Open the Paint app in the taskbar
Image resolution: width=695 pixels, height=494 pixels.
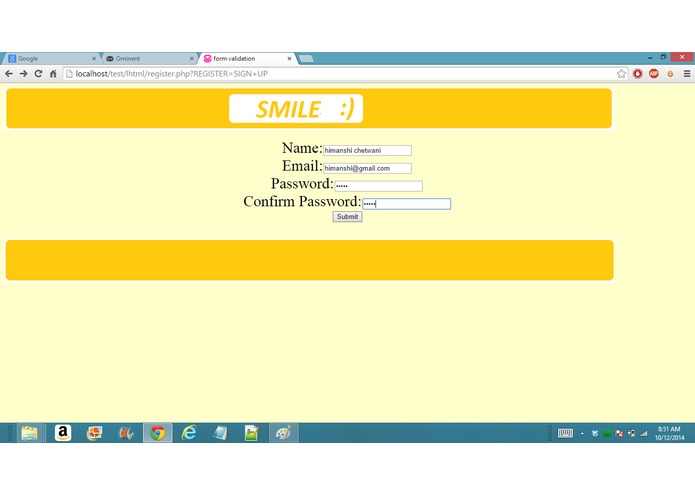[x=284, y=433]
